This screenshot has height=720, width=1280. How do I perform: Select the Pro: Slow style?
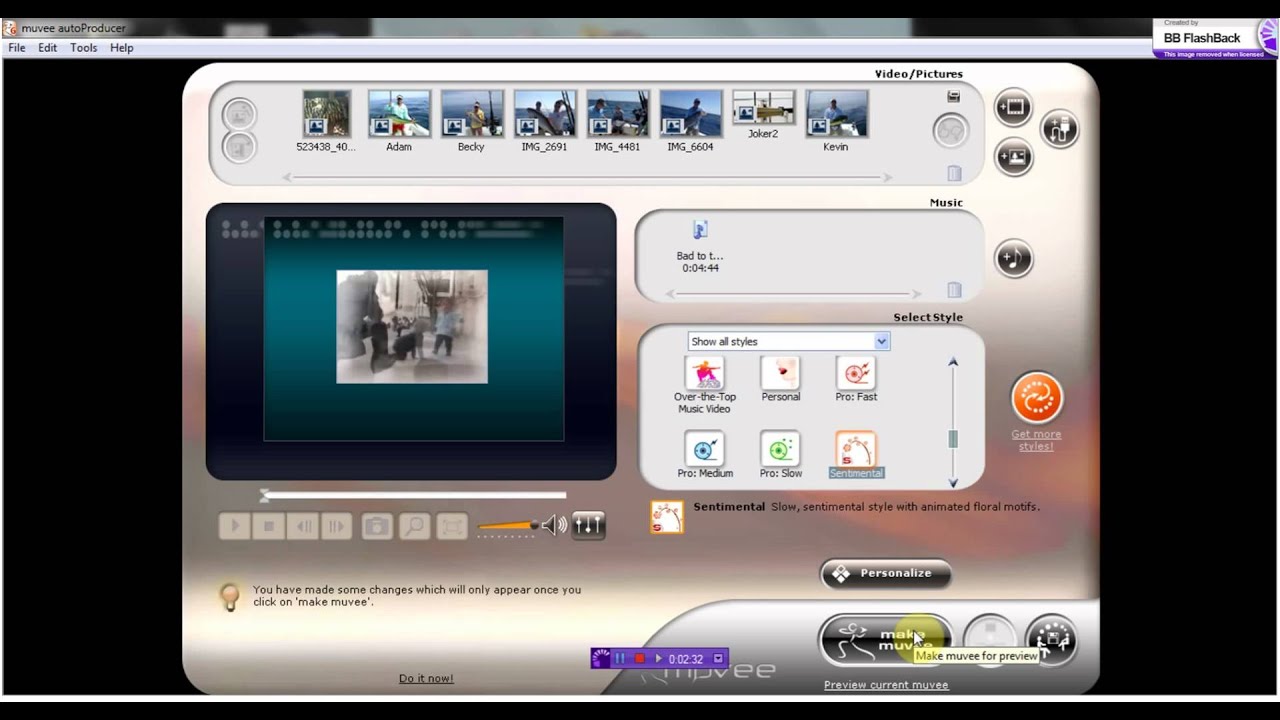click(780, 456)
